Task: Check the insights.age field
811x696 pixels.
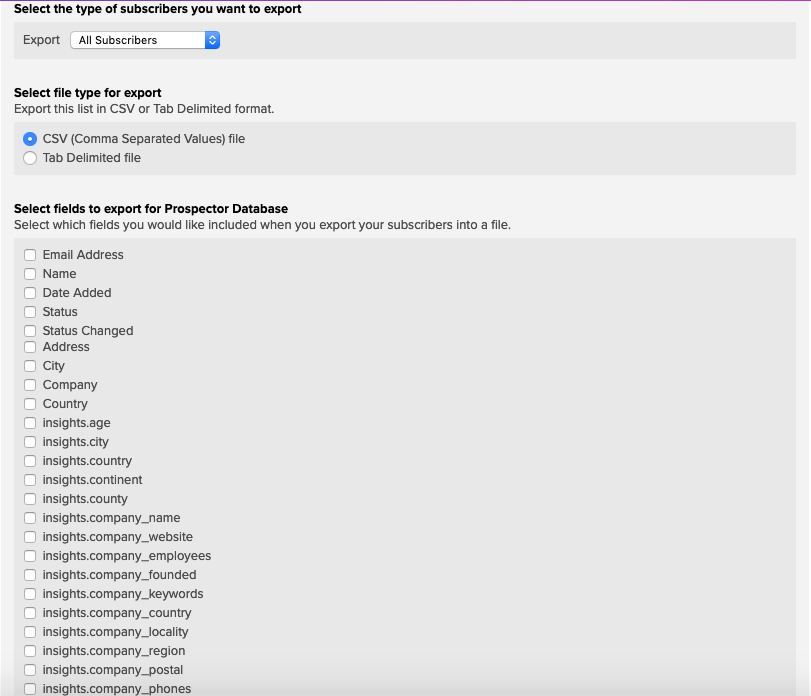Action: pos(30,423)
